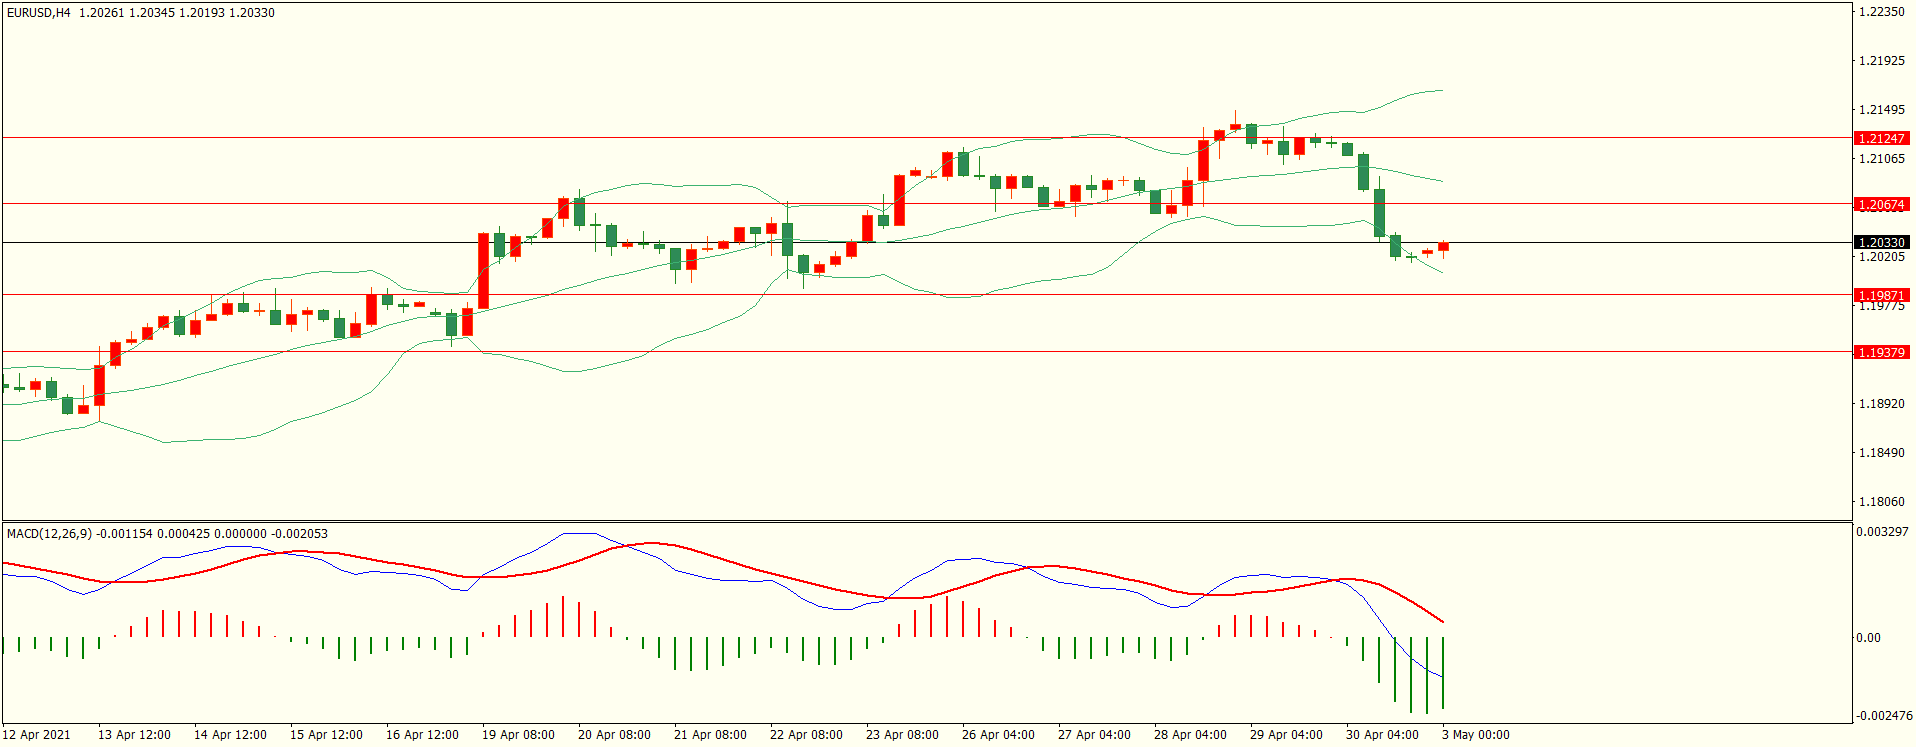Click the 1.22350 price scale value
Image resolution: width=1916 pixels, height=747 pixels.
pyautogui.click(x=1881, y=12)
